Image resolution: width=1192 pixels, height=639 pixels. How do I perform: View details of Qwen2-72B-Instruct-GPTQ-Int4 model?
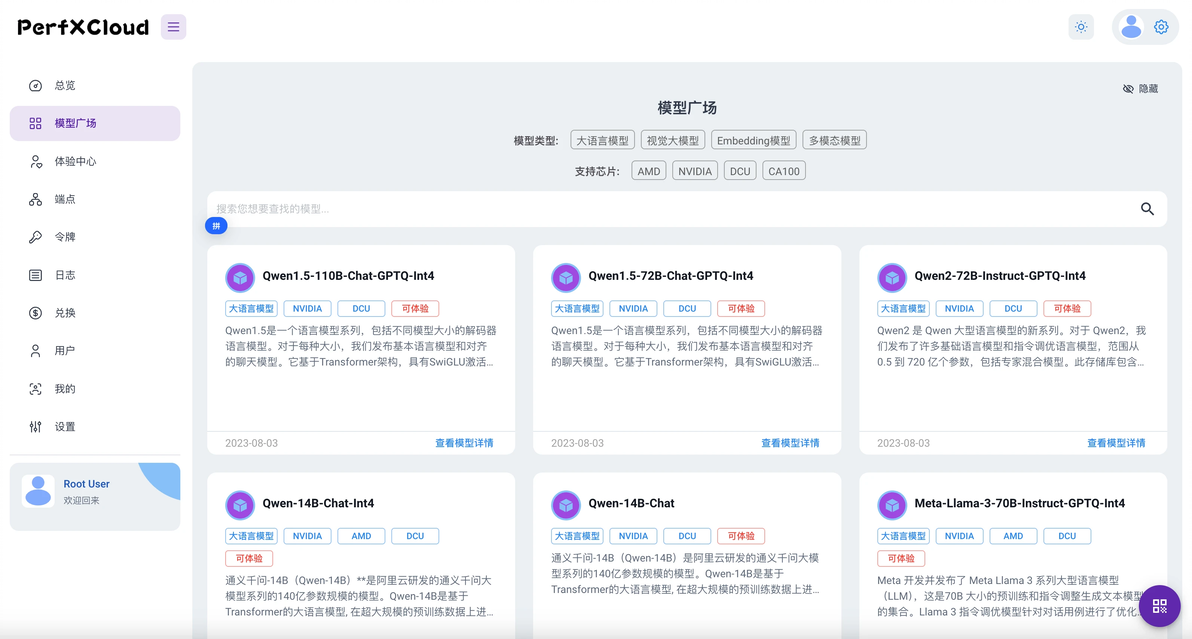1116,443
